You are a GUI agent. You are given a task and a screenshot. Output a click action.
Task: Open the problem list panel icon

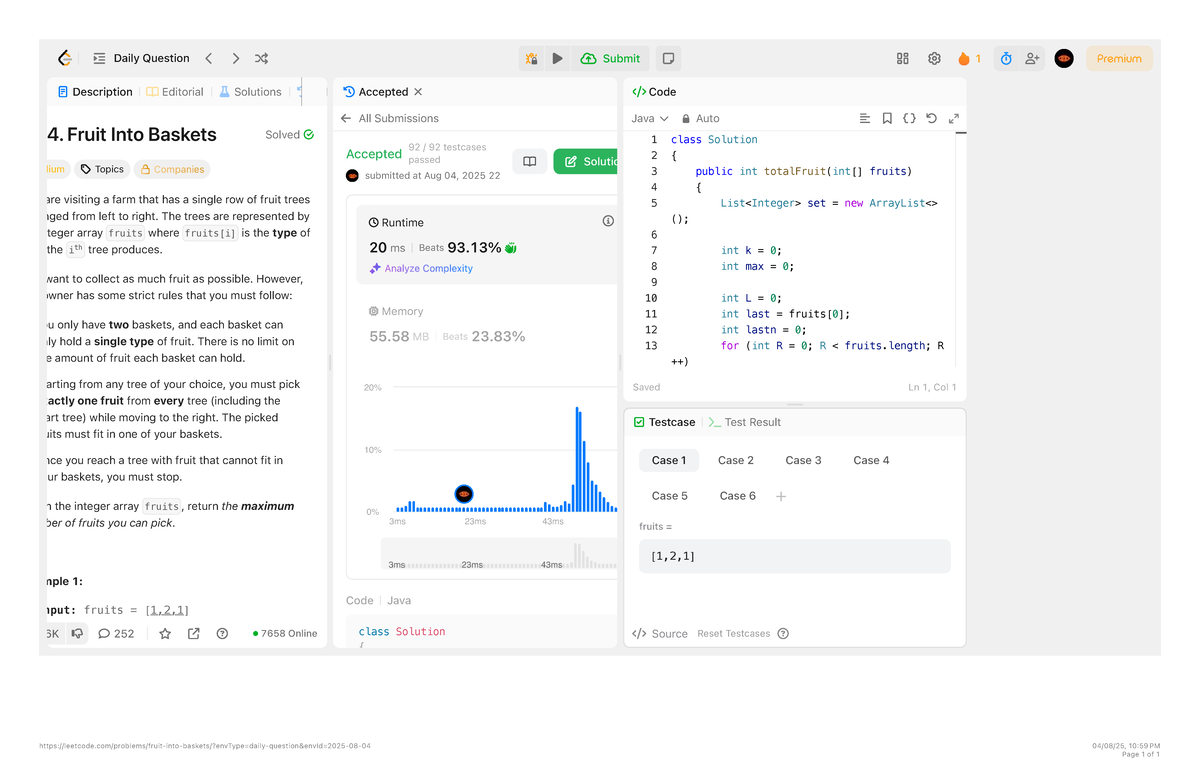tap(99, 58)
